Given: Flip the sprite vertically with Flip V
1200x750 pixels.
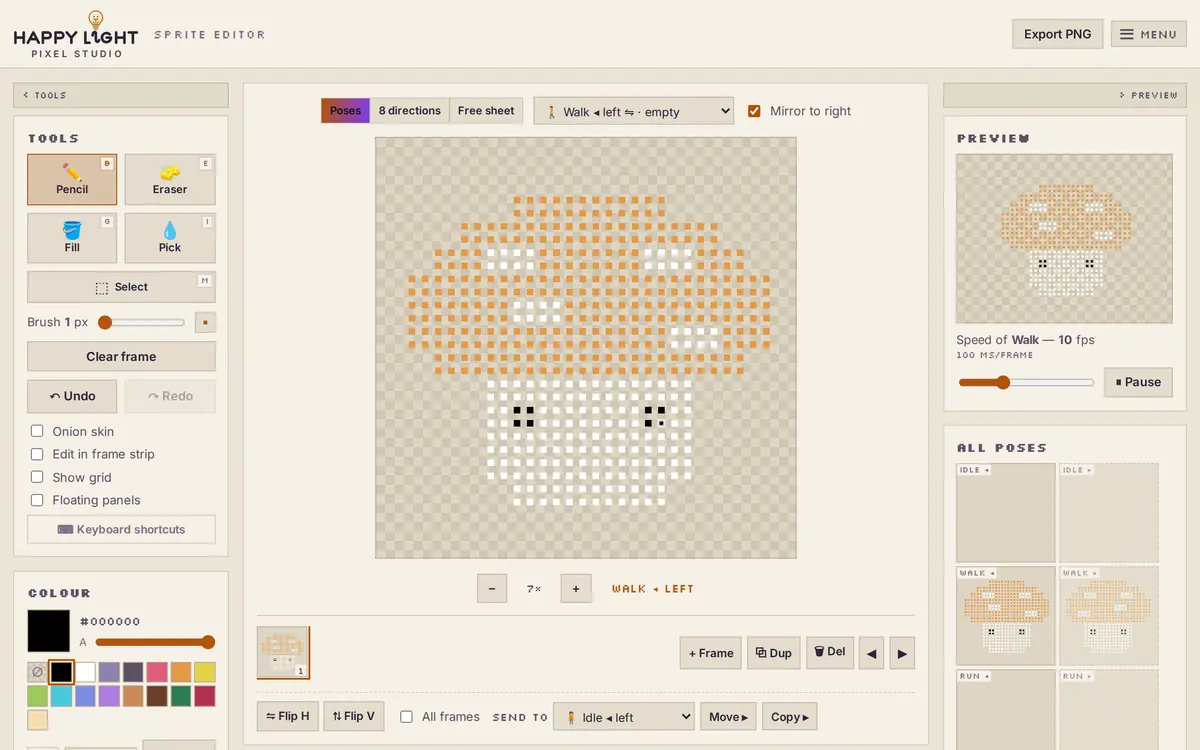Looking at the screenshot, I should (x=354, y=716).
